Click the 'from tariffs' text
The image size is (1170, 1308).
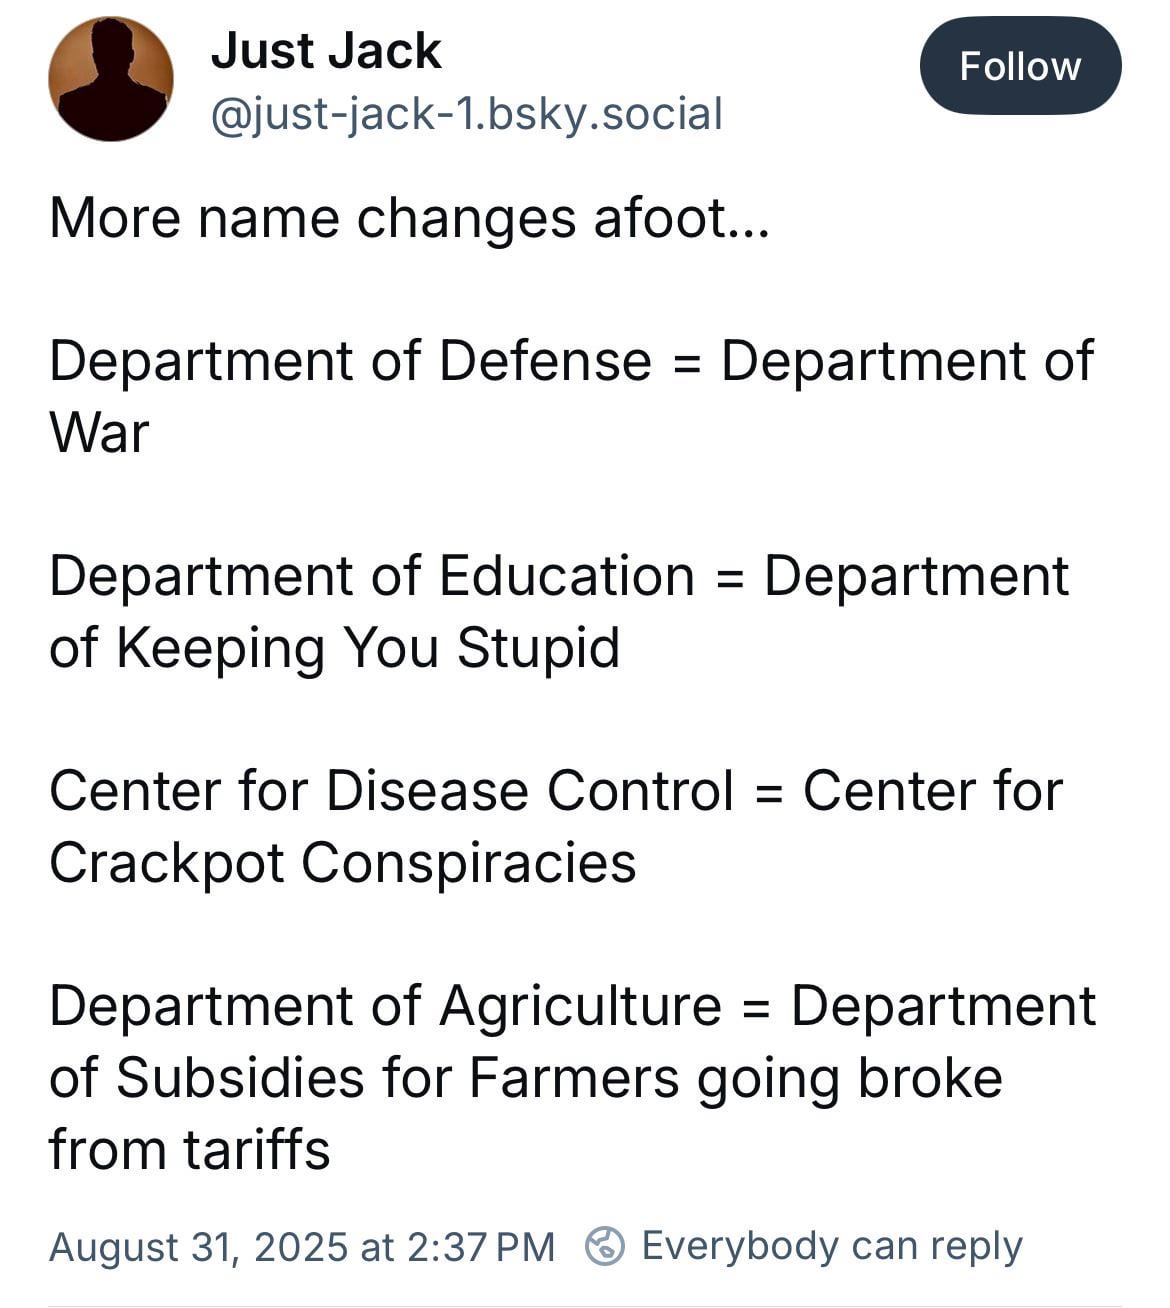click(189, 1149)
